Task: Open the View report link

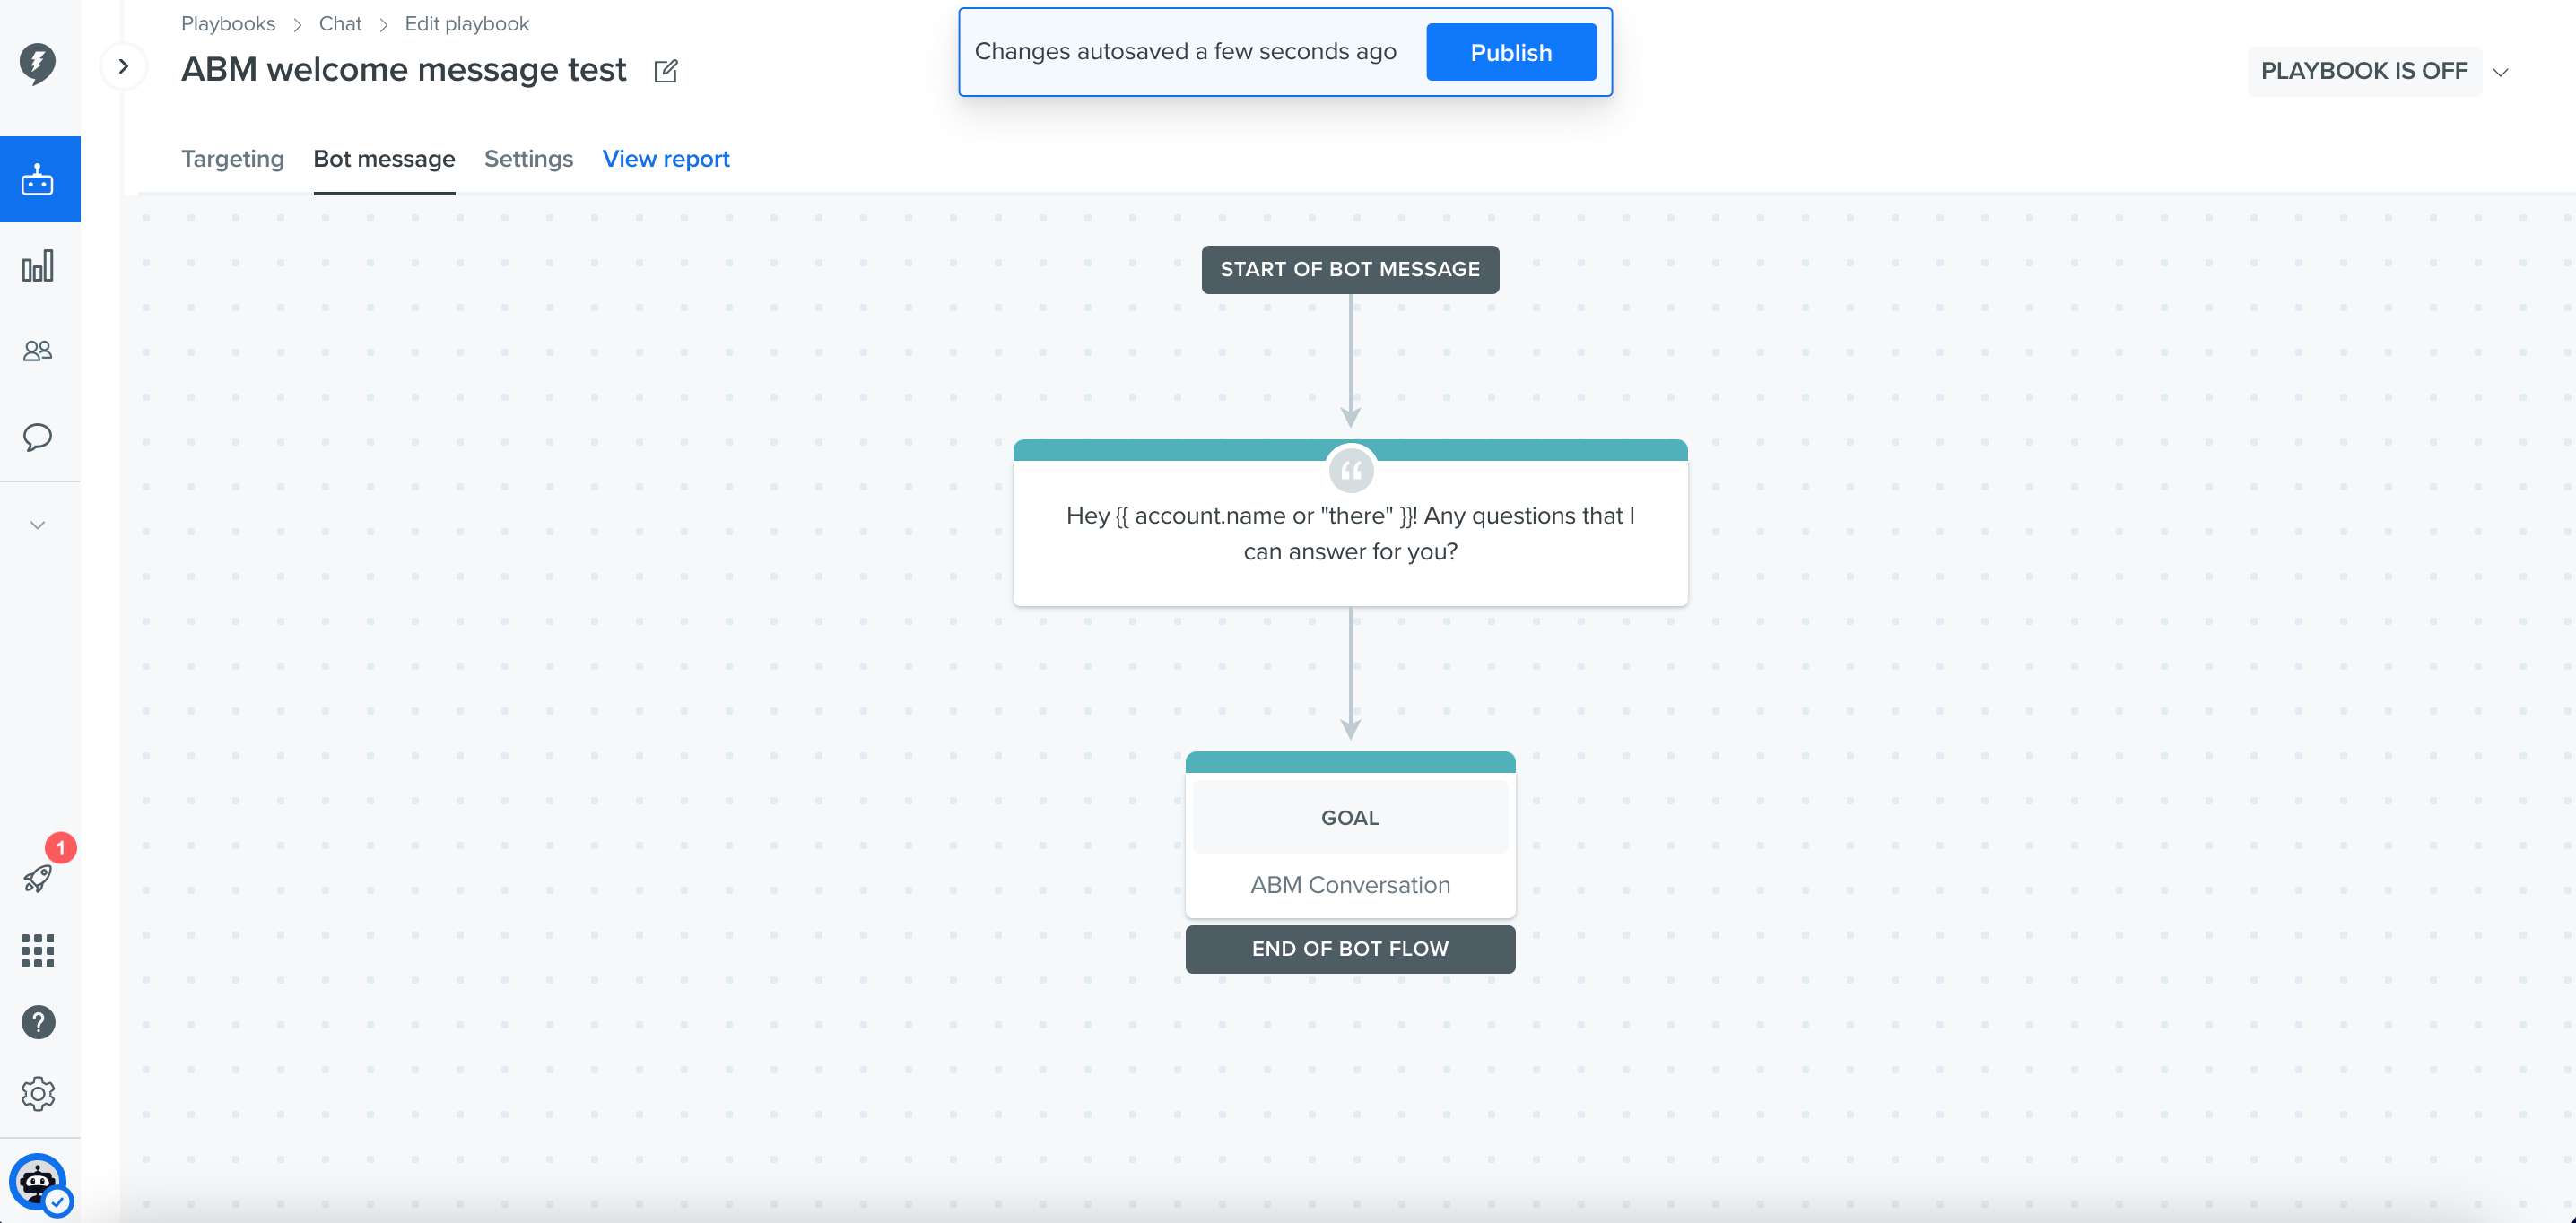Action: [666, 159]
